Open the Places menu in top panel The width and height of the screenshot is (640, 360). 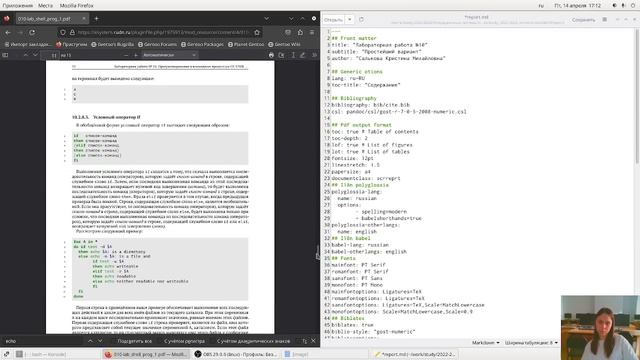[45, 6]
